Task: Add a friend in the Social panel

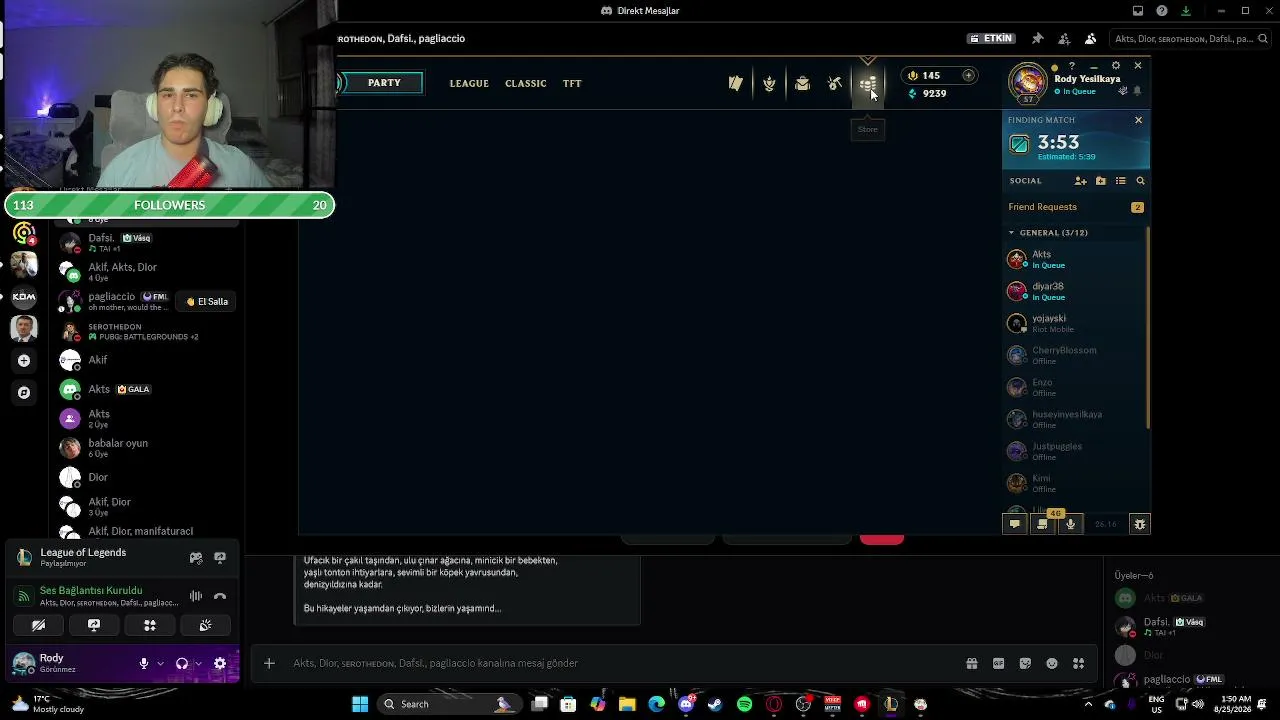Action: pyautogui.click(x=1080, y=181)
